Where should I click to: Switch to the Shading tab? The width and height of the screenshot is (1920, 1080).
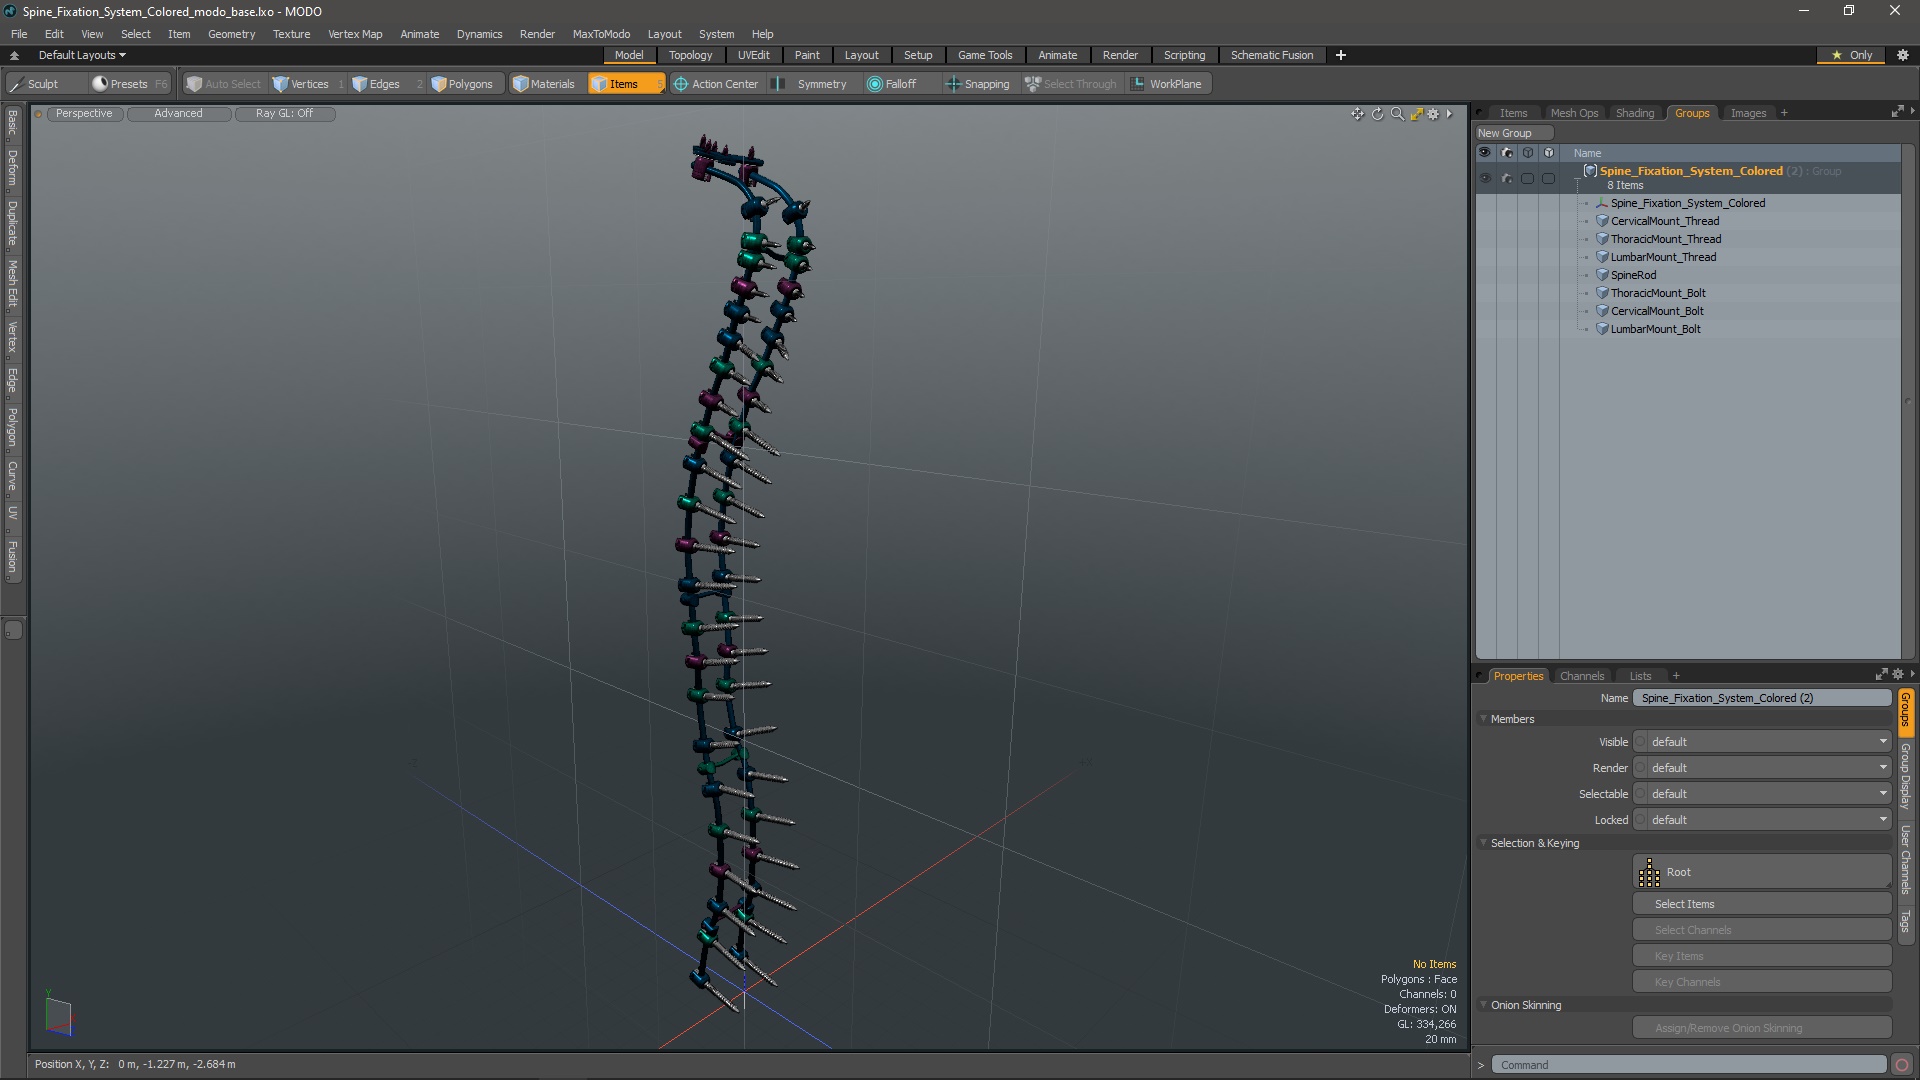[1634, 113]
